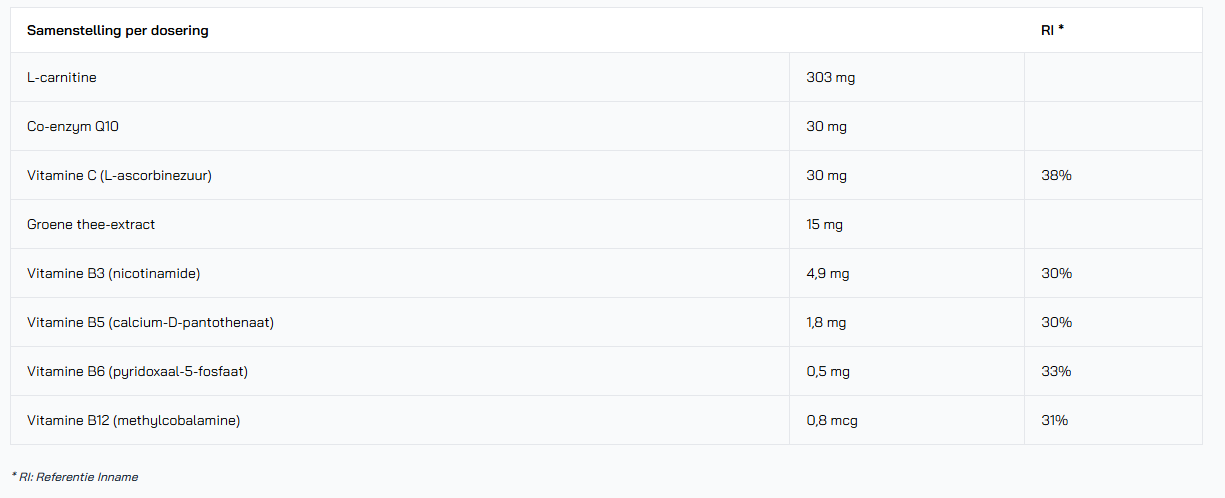The height and width of the screenshot is (498, 1225).
Task: Click Vitamine B12 (methylcobalamine) label
Action: (x=133, y=420)
